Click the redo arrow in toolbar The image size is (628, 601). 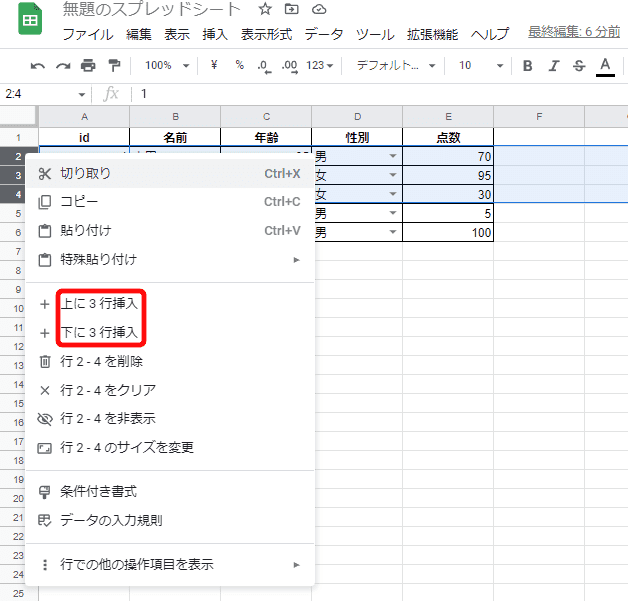point(63,66)
